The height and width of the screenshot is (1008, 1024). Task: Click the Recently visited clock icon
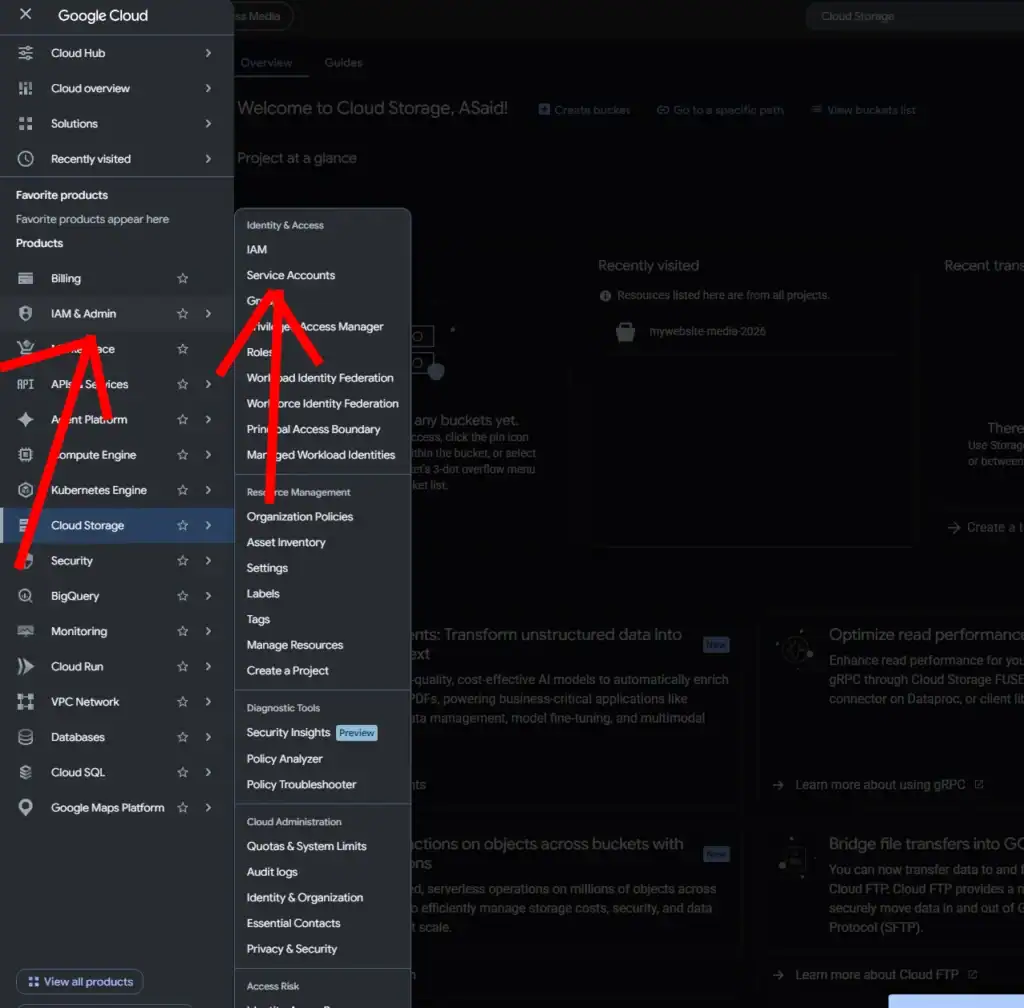click(25, 159)
